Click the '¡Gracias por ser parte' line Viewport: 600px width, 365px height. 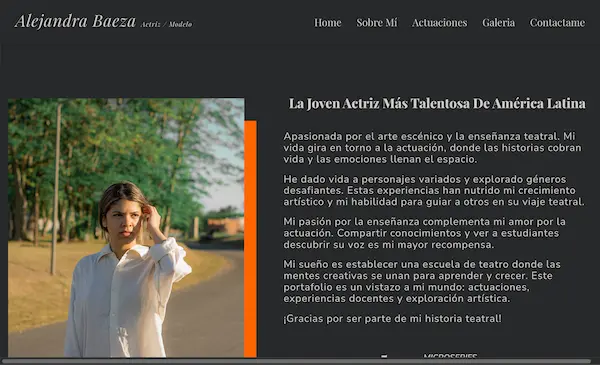coord(392,318)
